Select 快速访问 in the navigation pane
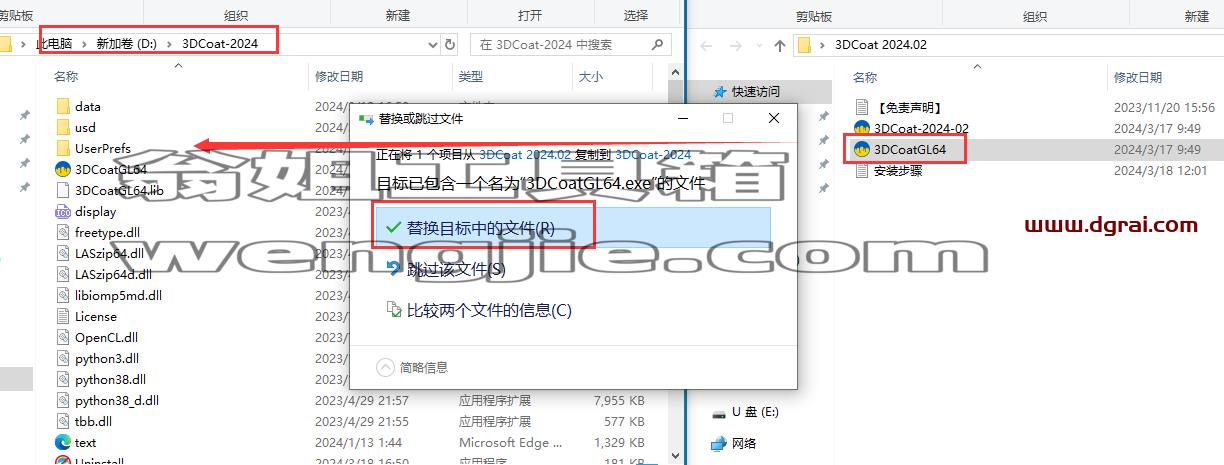The height and width of the screenshot is (465, 1224). pyautogui.click(x=755, y=91)
